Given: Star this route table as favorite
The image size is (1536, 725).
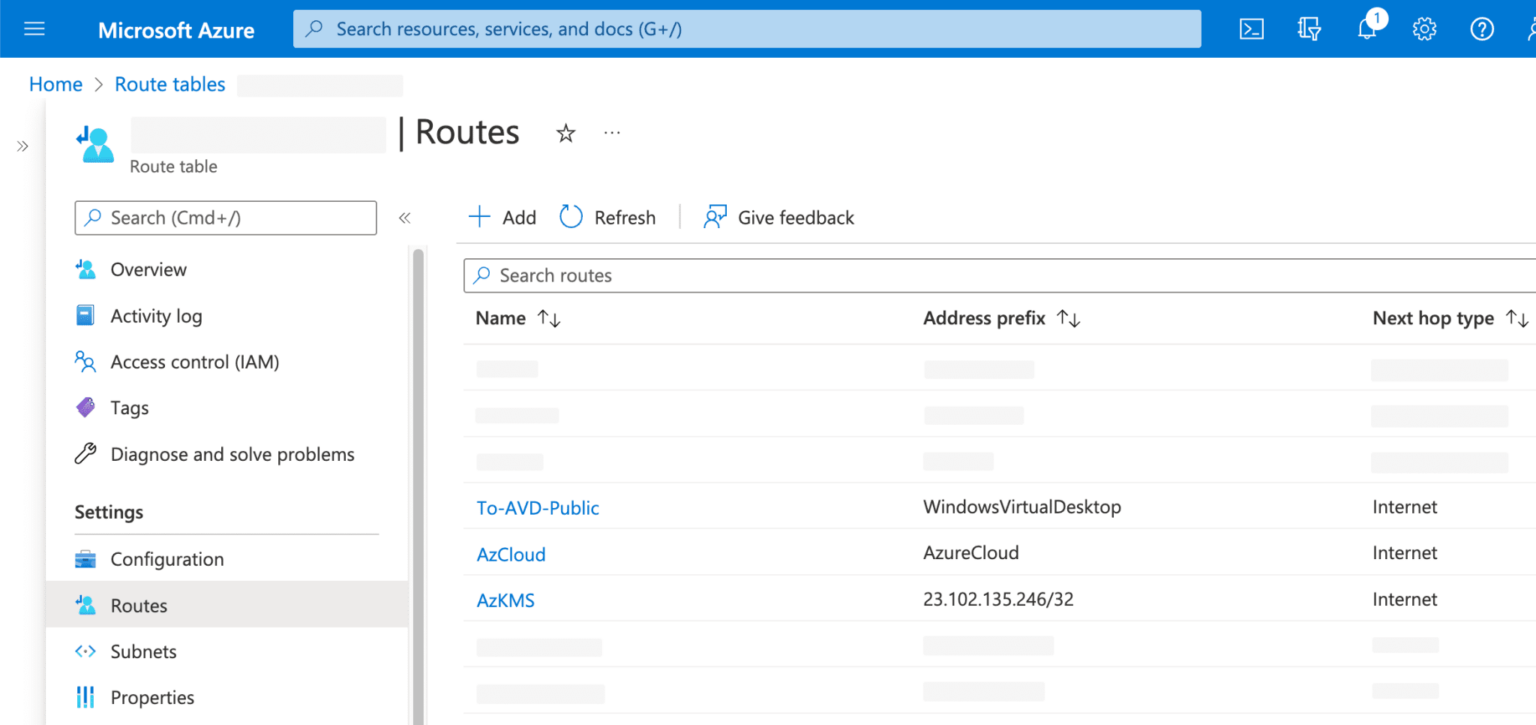Looking at the screenshot, I should click(x=565, y=132).
